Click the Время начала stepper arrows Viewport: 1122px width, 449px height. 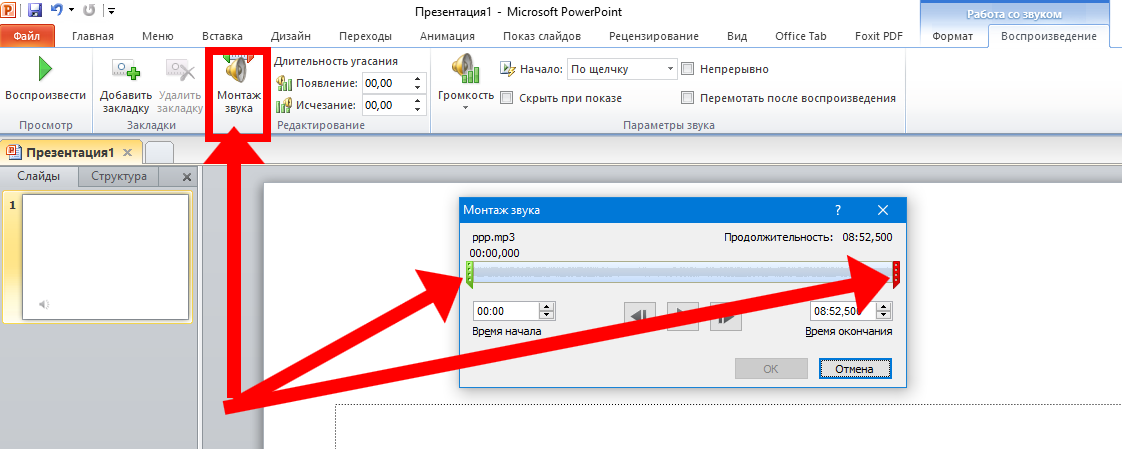tap(547, 312)
